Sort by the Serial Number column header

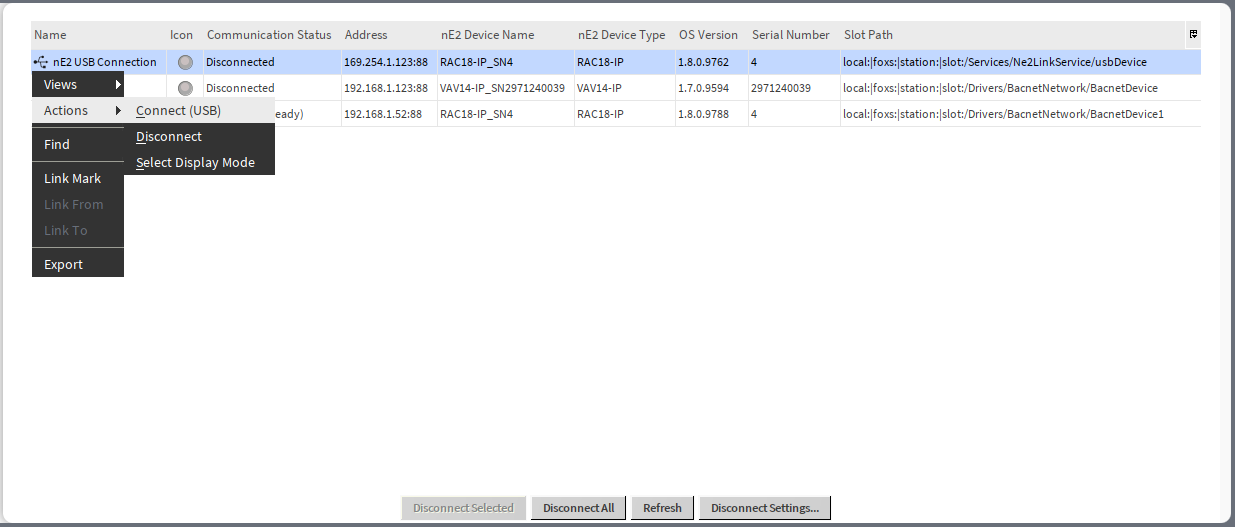point(791,35)
